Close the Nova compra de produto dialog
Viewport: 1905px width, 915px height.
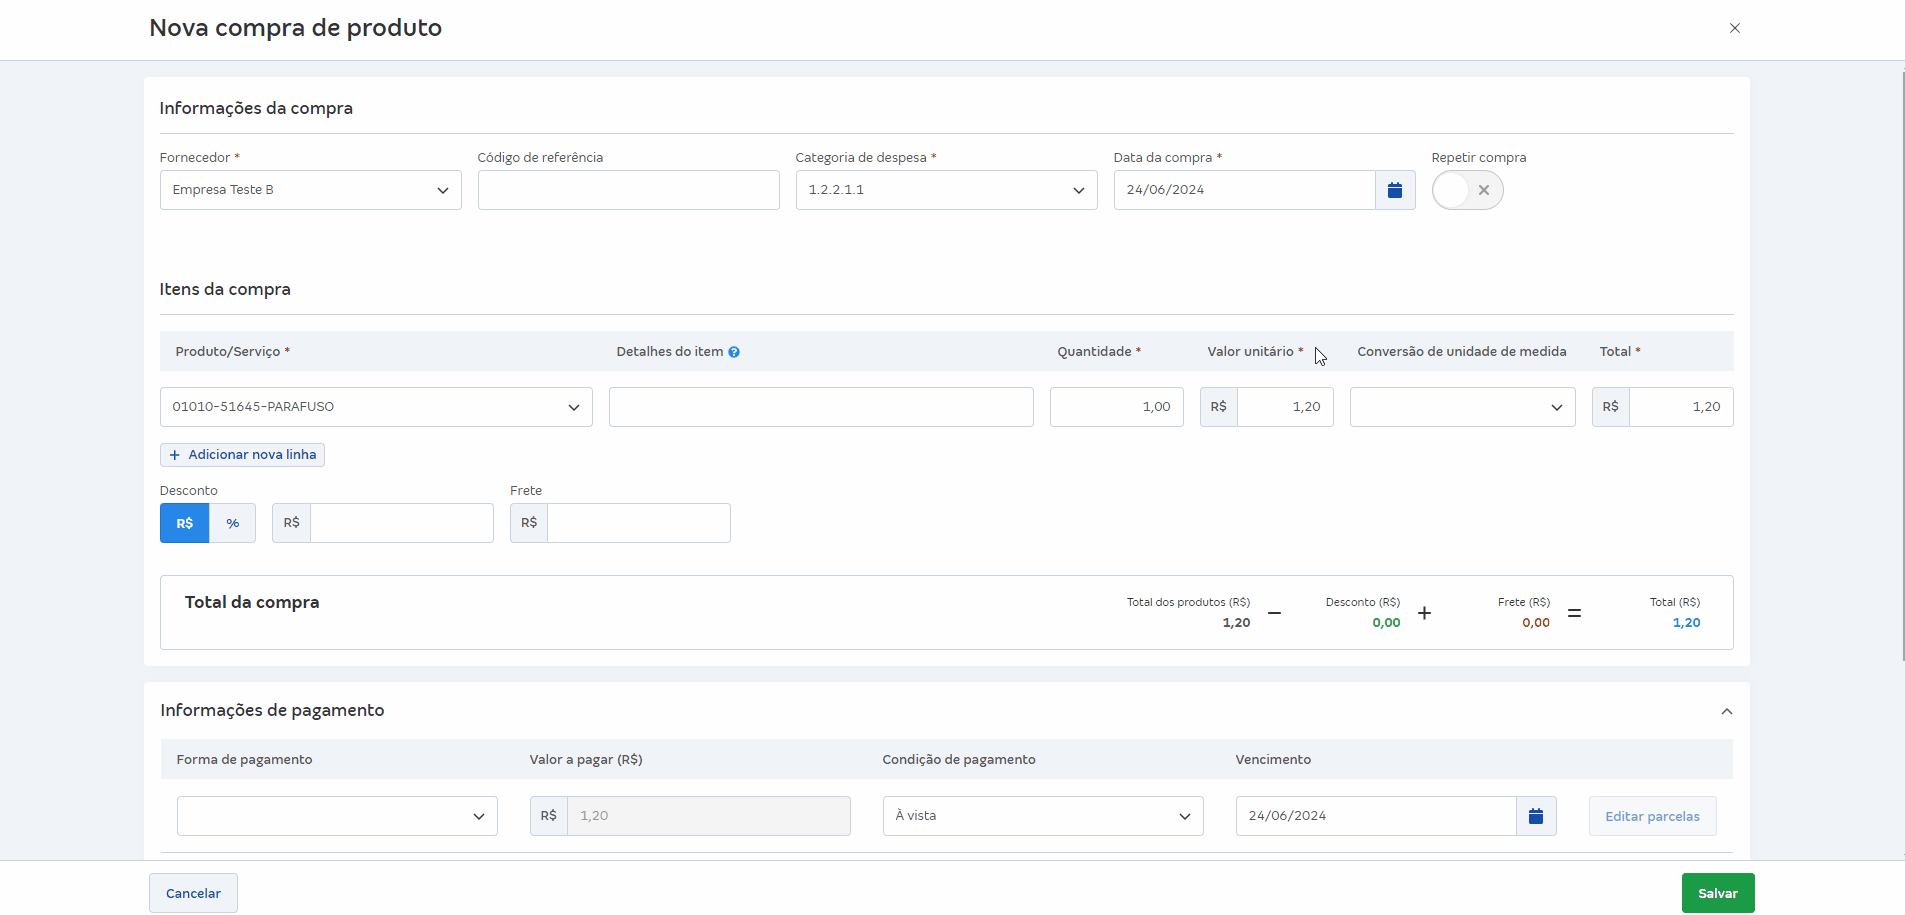click(x=1735, y=28)
